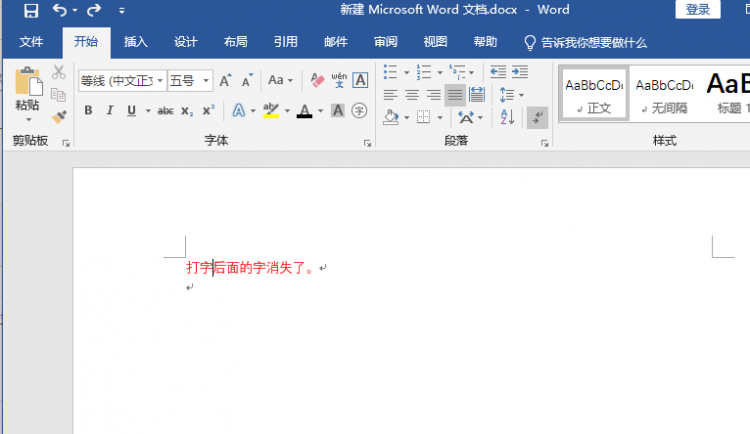The image size is (750, 434).
Task: Open the Aa change case menu
Action: pyautogui.click(x=280, y=80)
